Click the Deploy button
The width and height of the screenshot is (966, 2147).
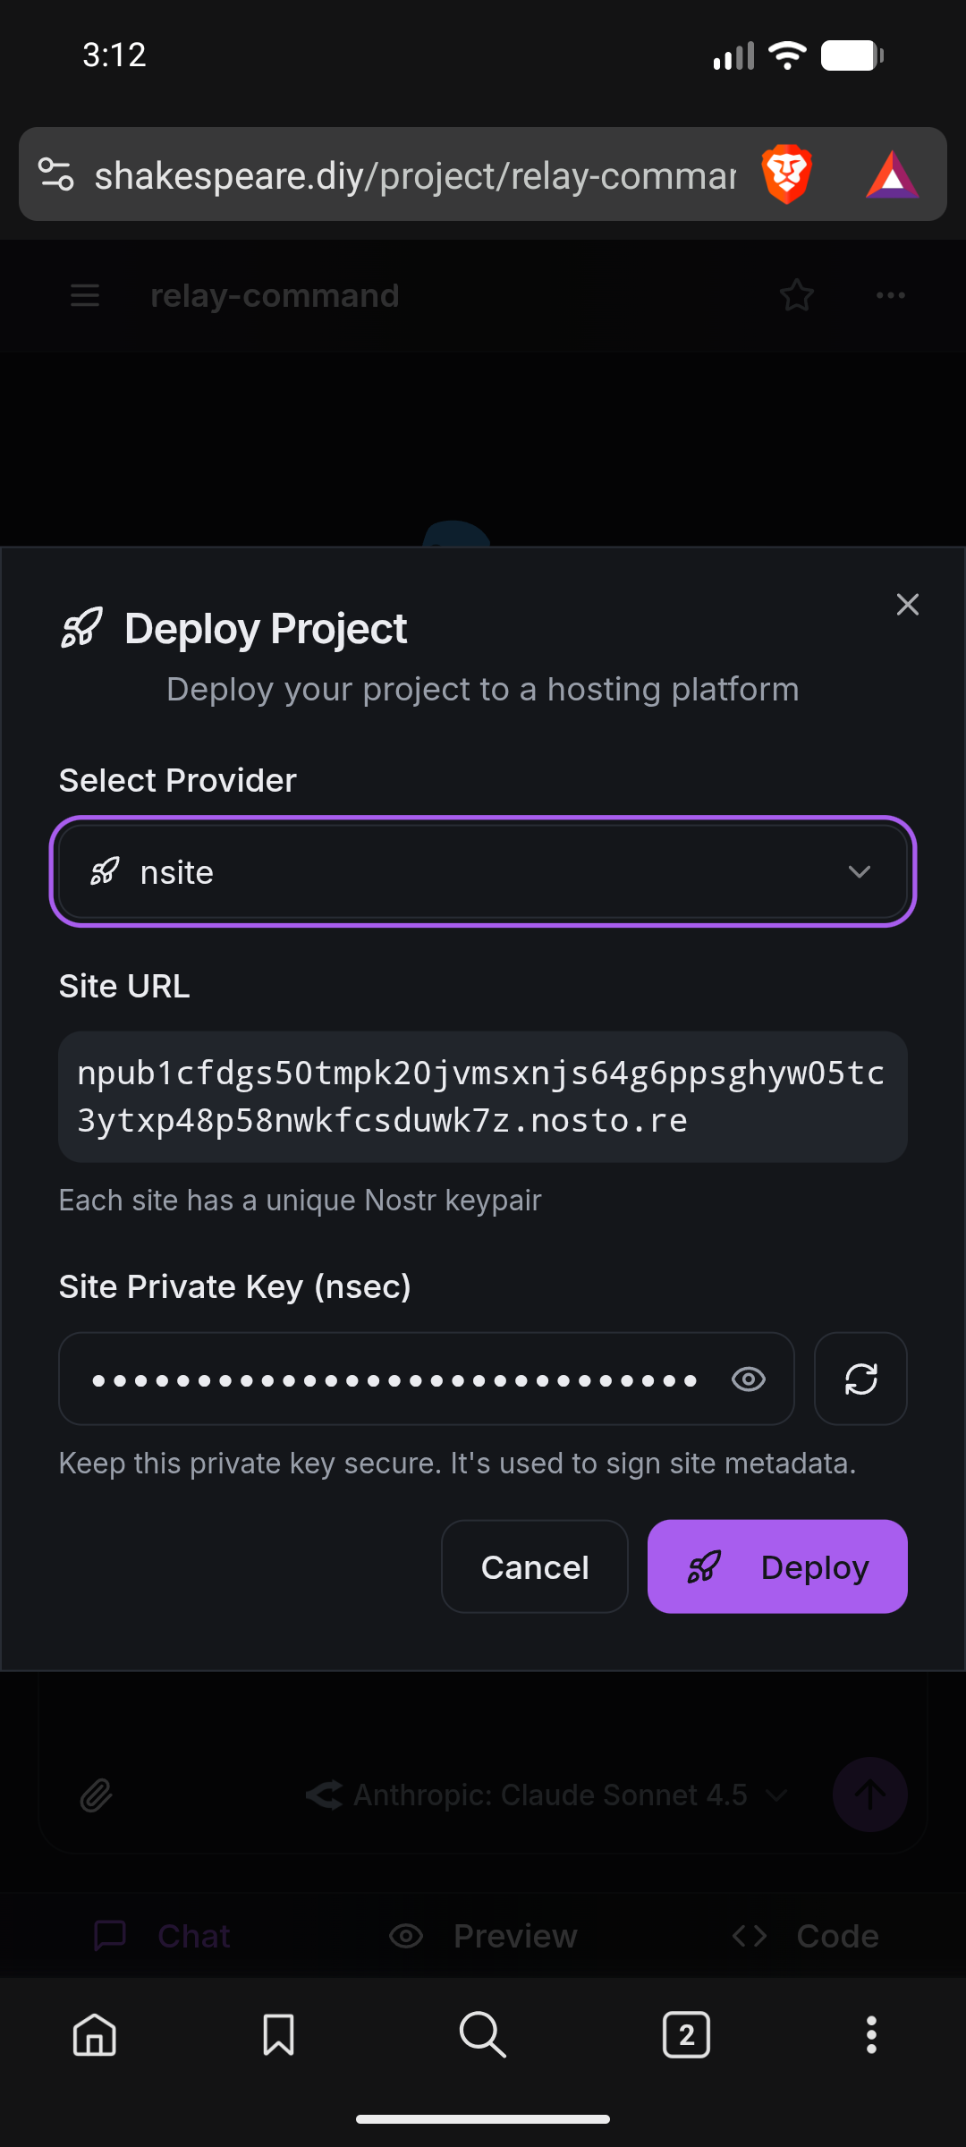[x=777, y=1567]
